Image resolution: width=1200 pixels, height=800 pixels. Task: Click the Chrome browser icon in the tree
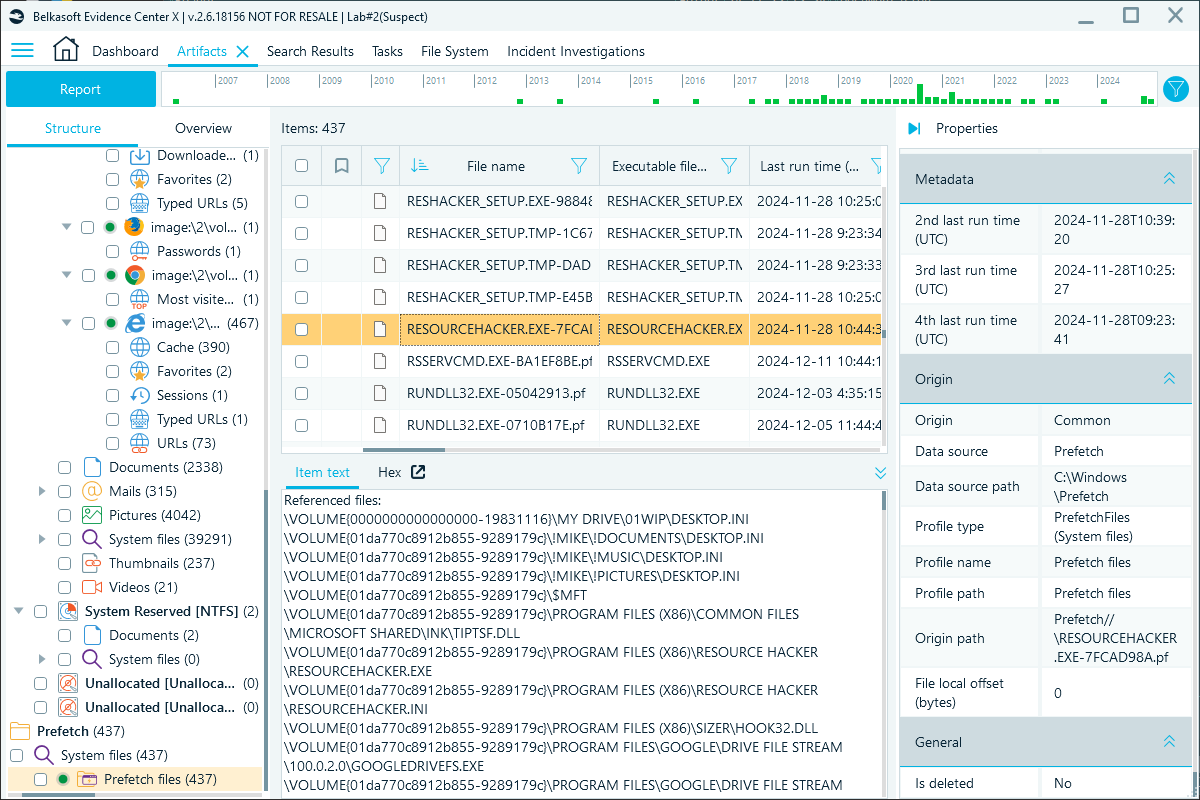click(135, 275)
